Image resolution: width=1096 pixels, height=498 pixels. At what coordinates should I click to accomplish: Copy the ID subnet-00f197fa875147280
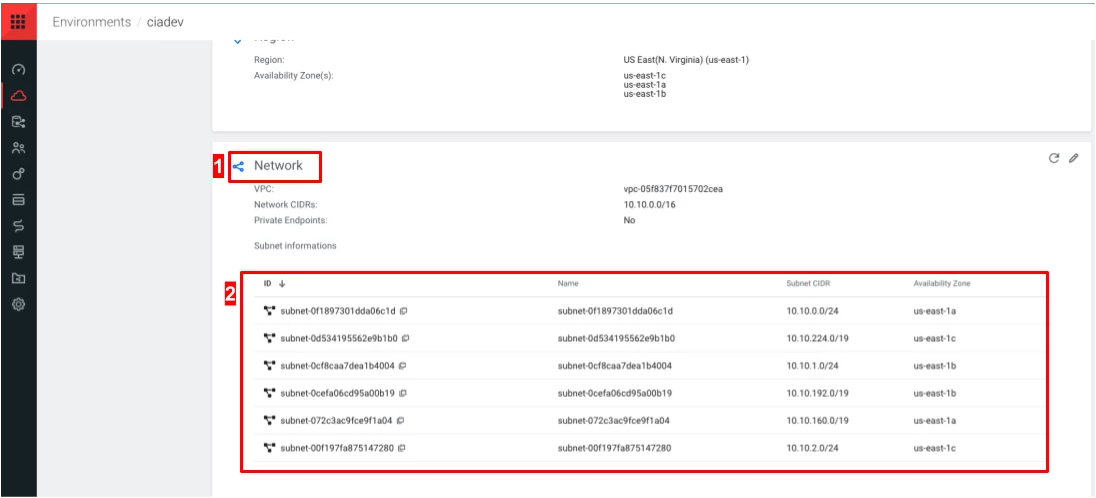pos(402,448)
